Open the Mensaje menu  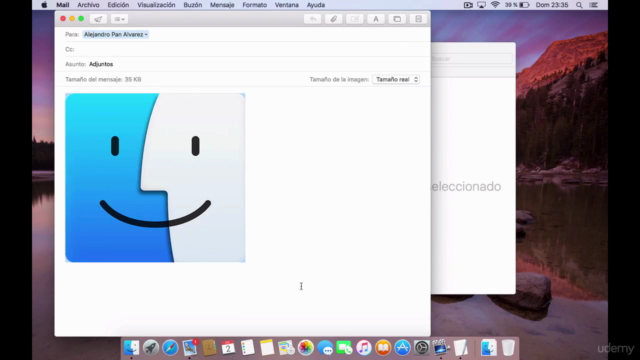(x=222, y=5)
